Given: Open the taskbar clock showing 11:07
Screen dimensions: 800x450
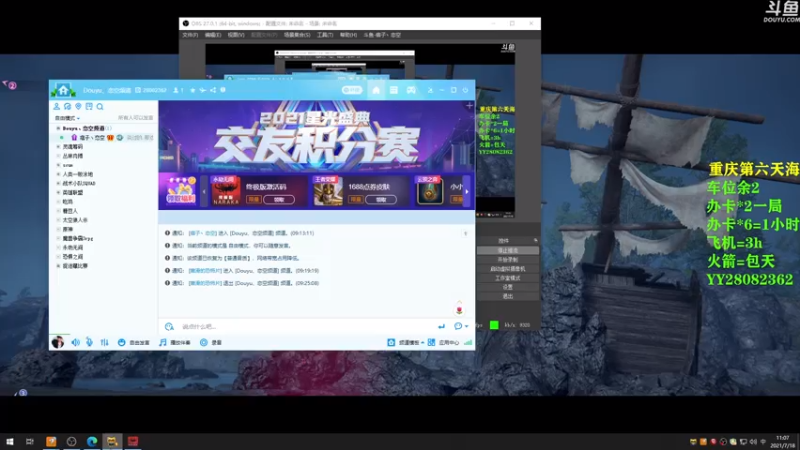Looking at the screenshot, I should [782, 442].
